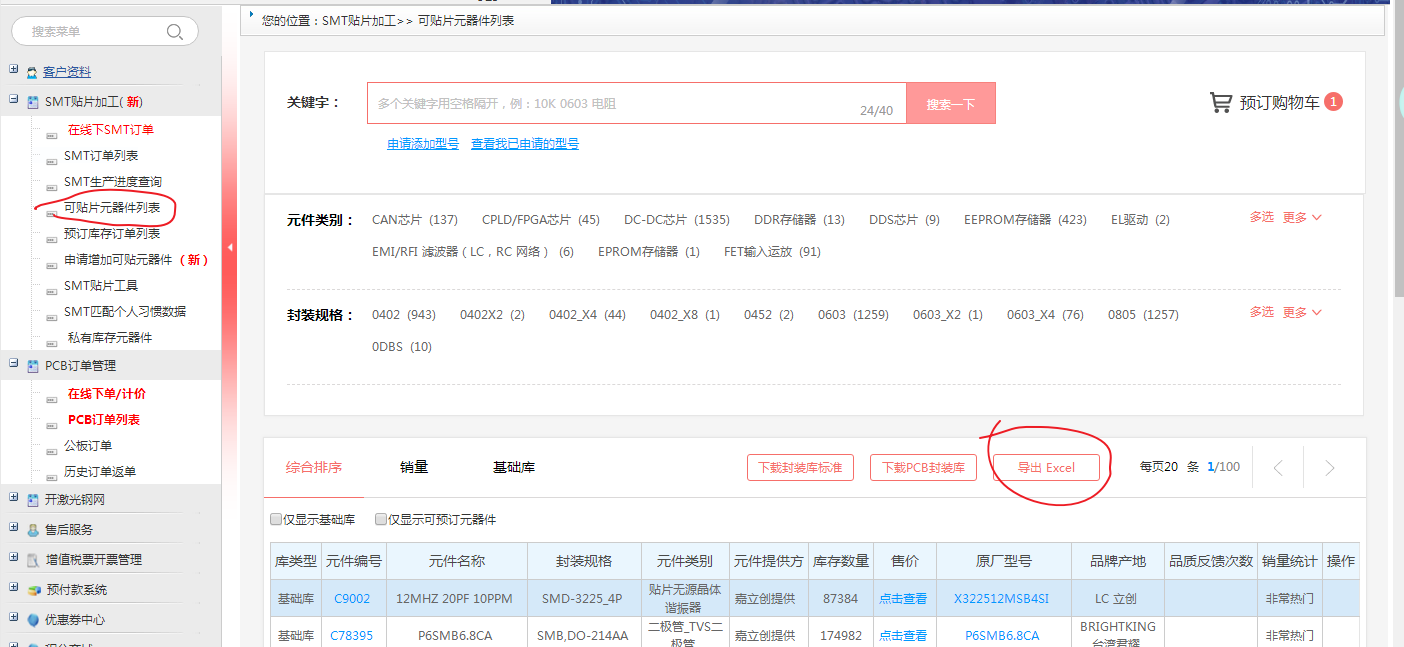Open the 预订购物车 shopping cart icon
The width and height of the screenshot is (1404, 647).
[x=1220, y=103]
